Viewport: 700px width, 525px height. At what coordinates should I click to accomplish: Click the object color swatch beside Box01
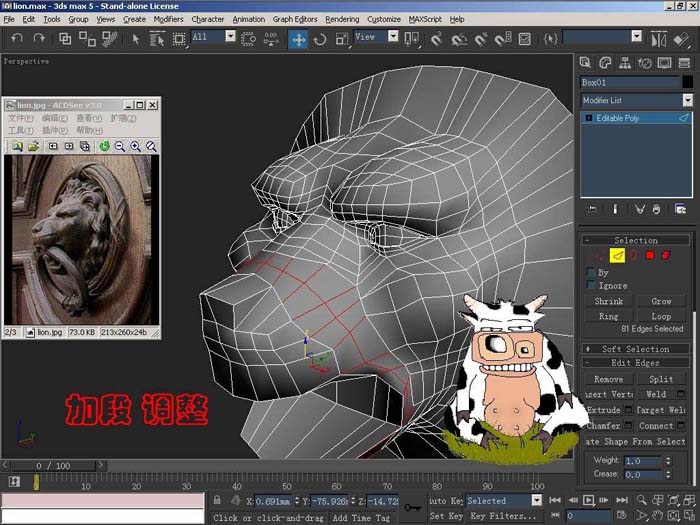[x=688, y=82]
